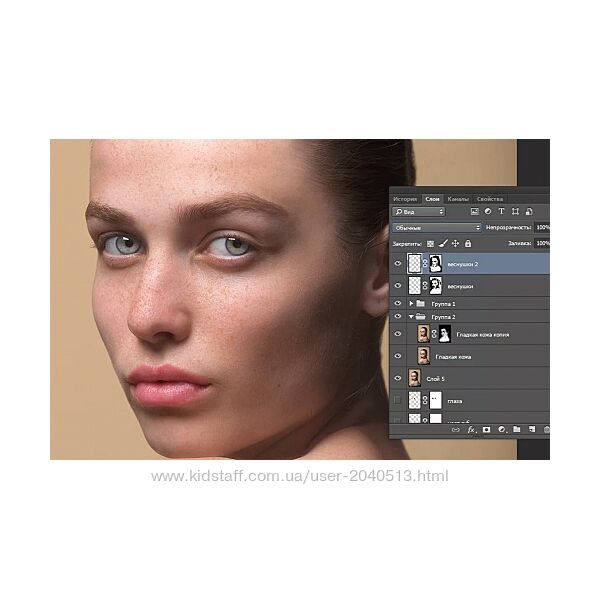Click the Заливка label

pyautogui.click(x=519, y=243)
